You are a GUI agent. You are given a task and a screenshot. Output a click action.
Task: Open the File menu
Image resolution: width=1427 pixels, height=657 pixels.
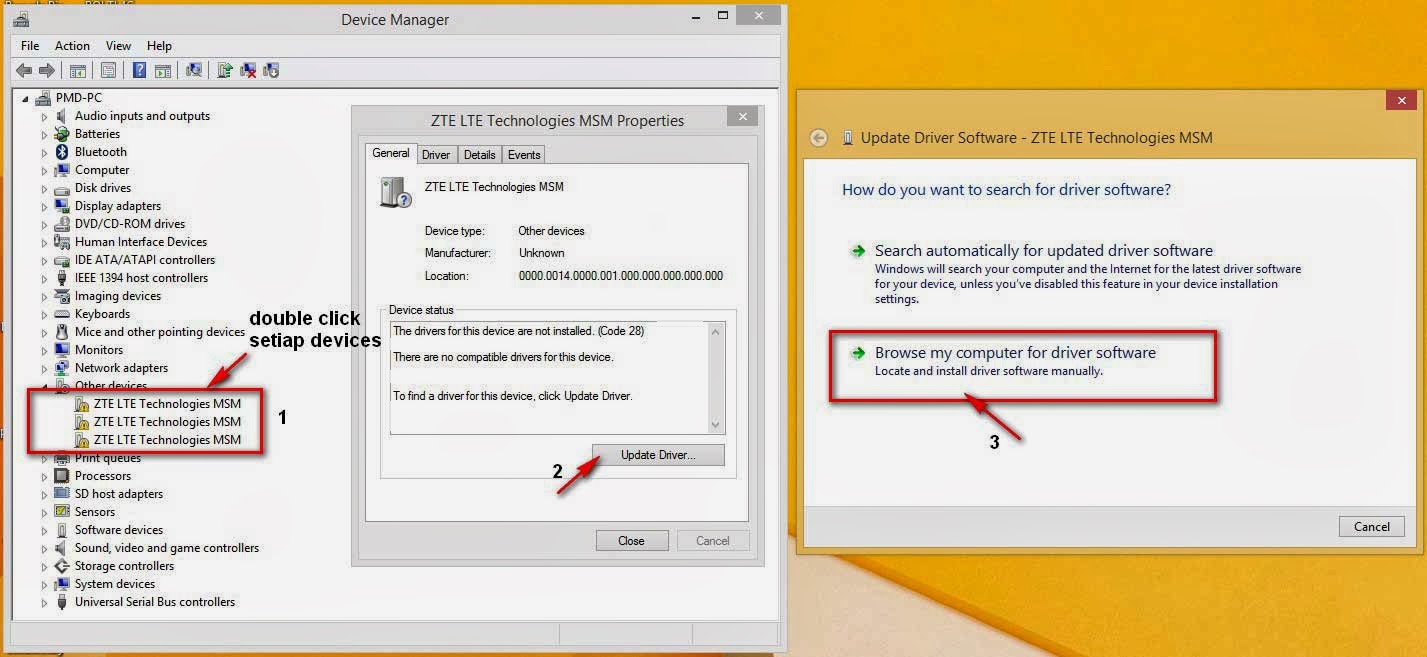[x=30, y=46]
